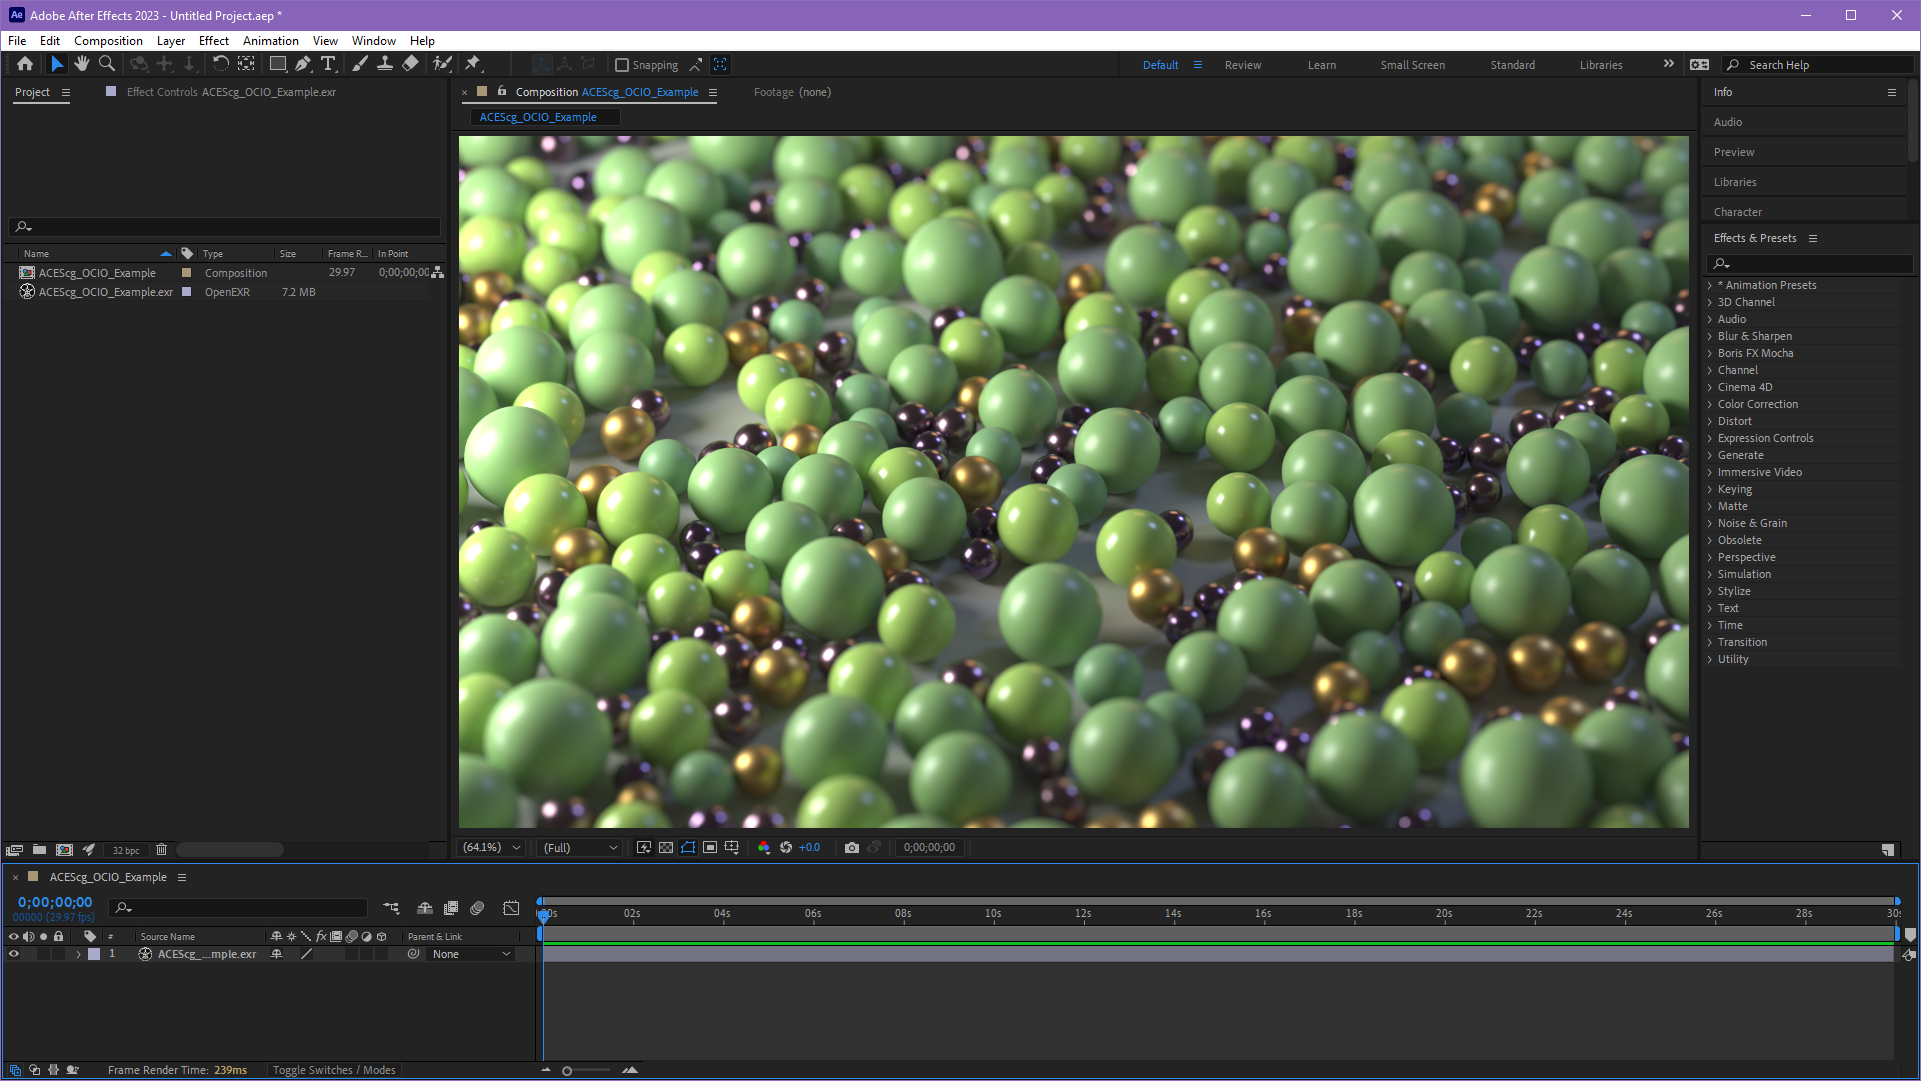Select the Zoom tool in toolbar

pos(107,64)
